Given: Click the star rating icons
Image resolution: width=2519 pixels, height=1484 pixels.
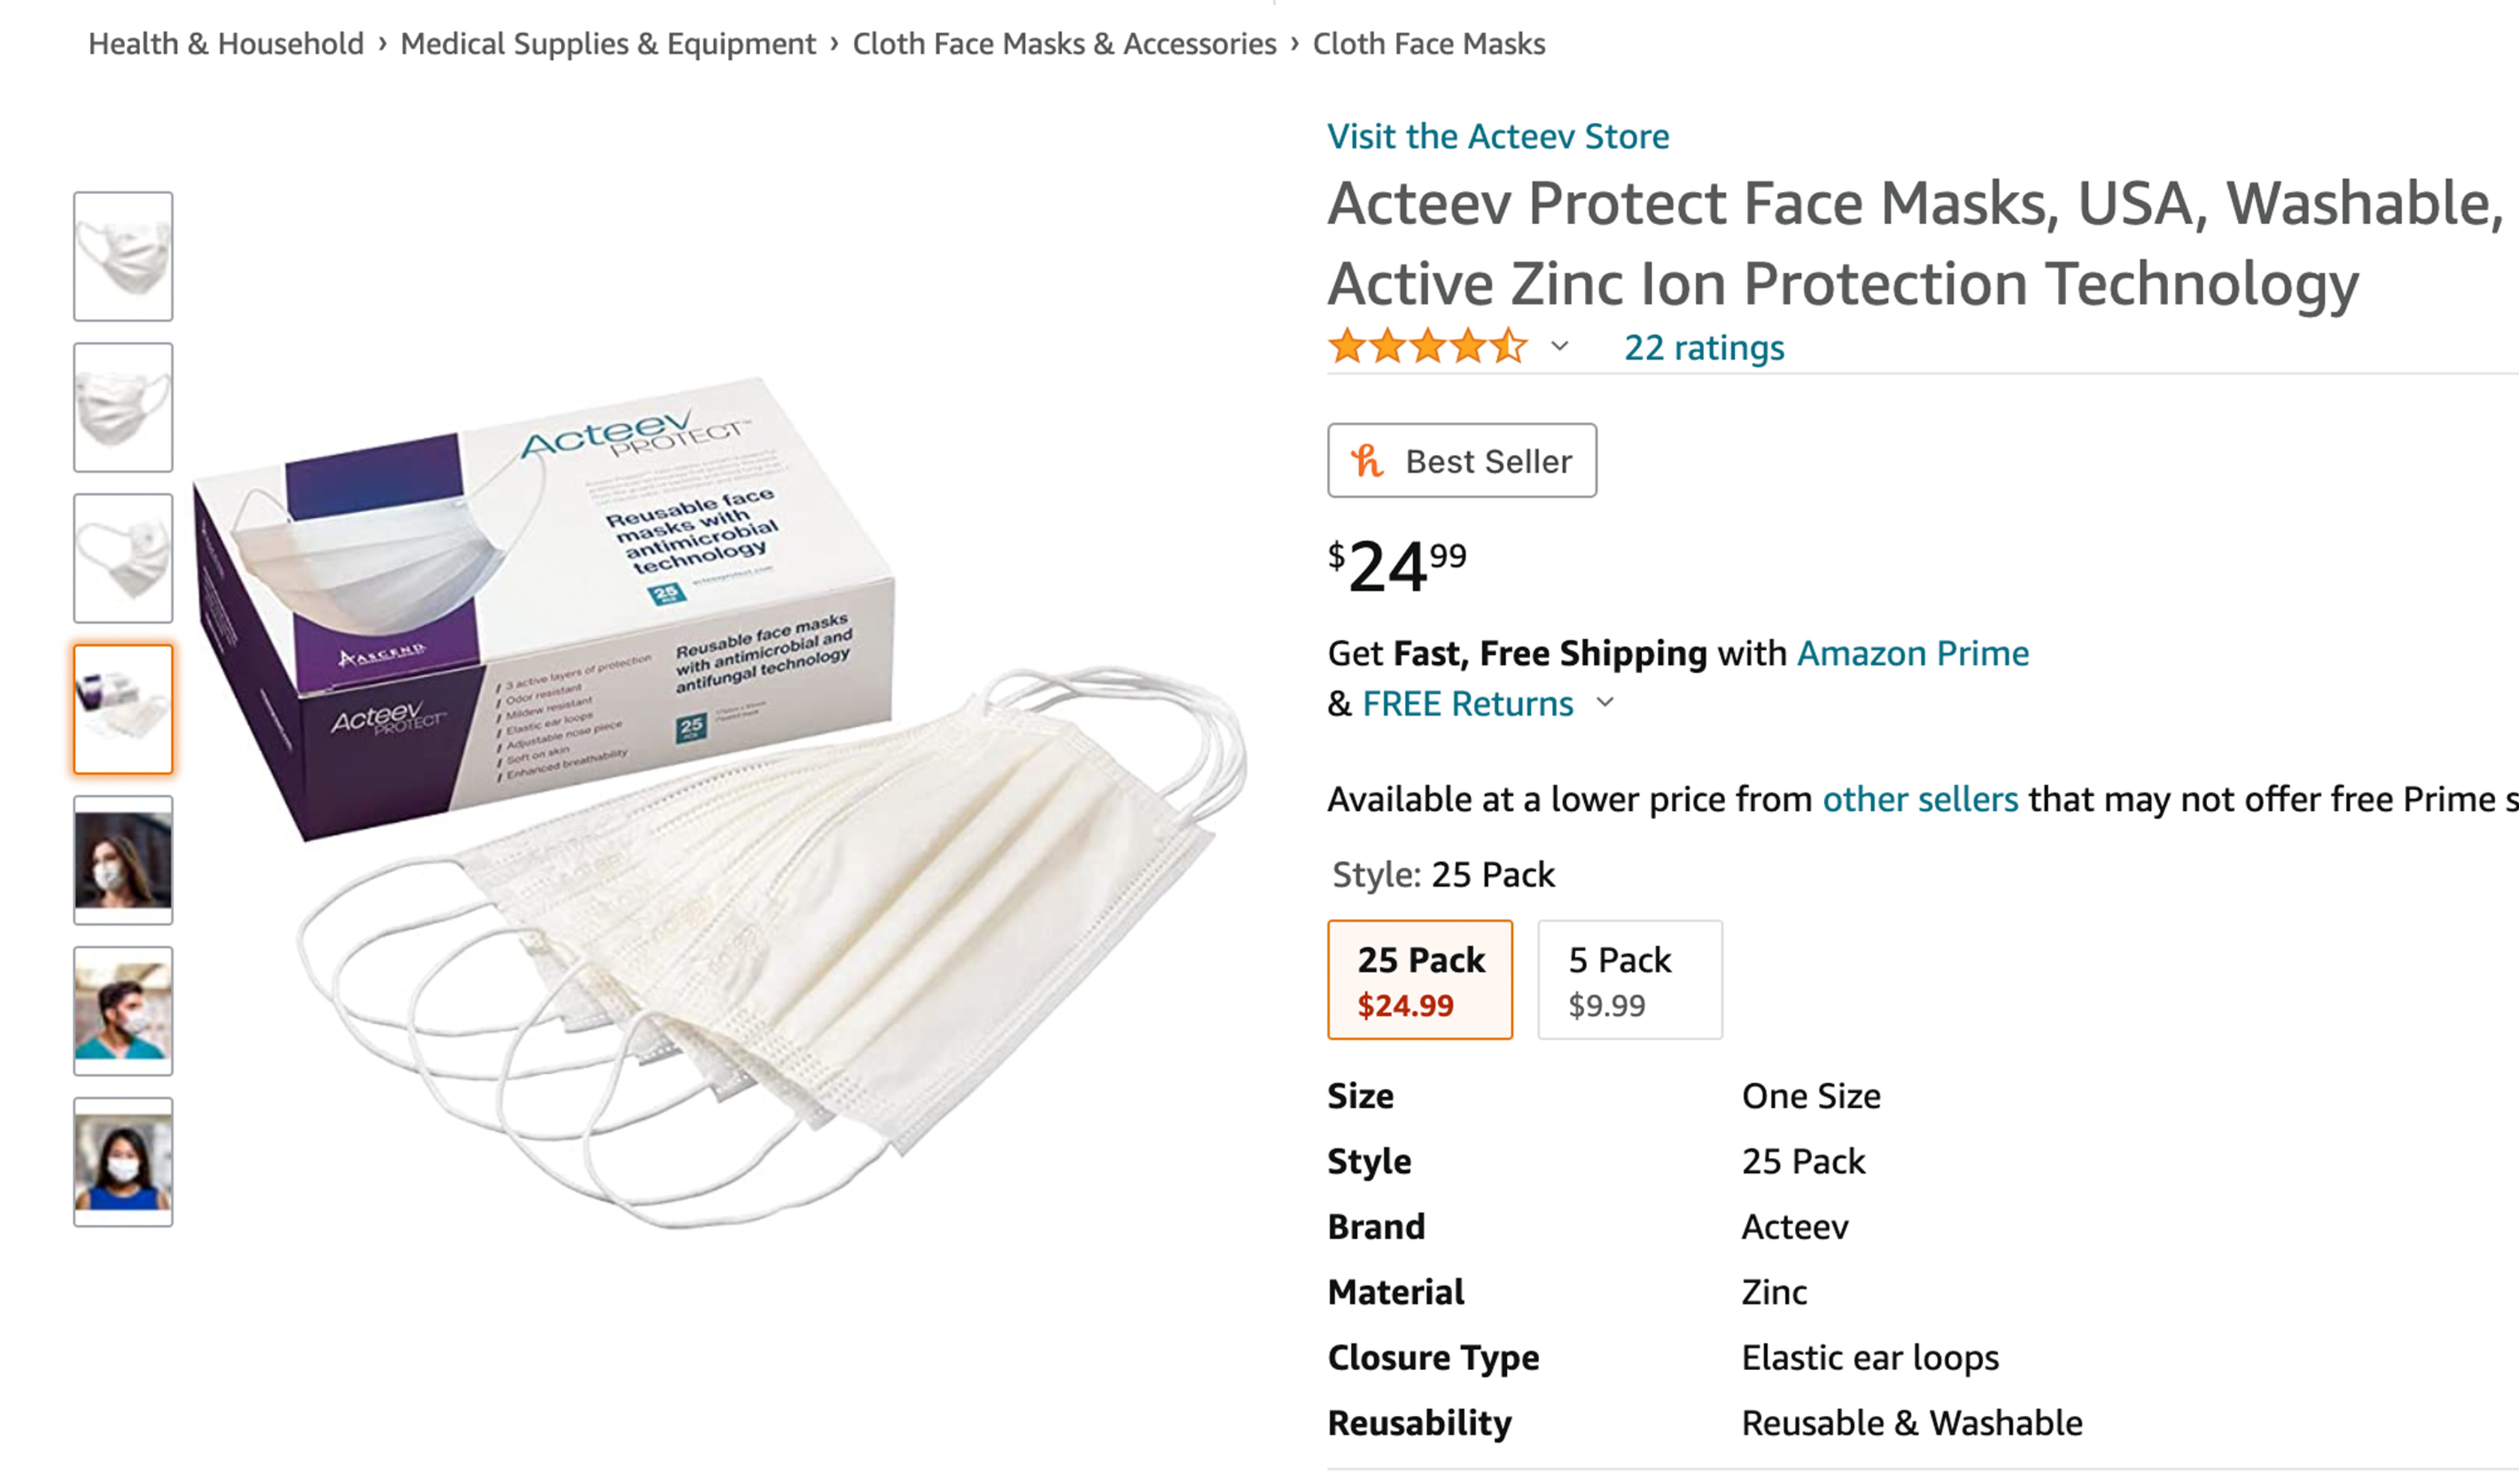Looking at the screenshot, I should (x=1427, y=347).
